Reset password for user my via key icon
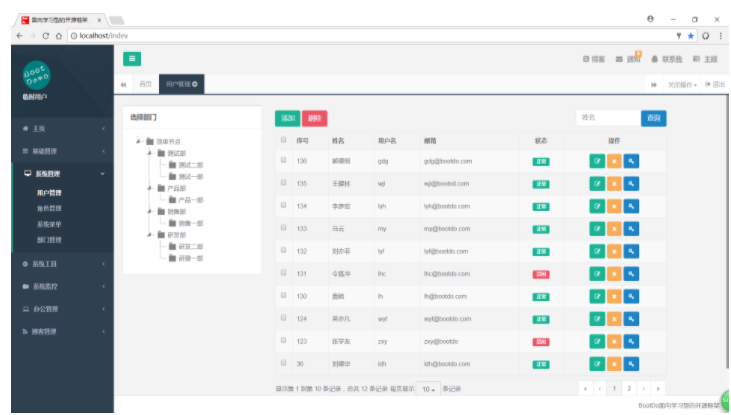 [631, 229]
